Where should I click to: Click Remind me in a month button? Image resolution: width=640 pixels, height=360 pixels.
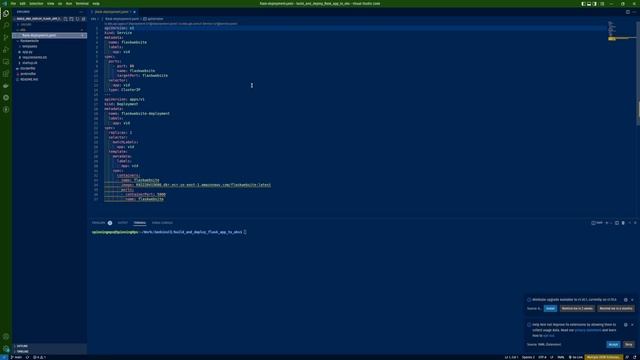click(616, 309)
